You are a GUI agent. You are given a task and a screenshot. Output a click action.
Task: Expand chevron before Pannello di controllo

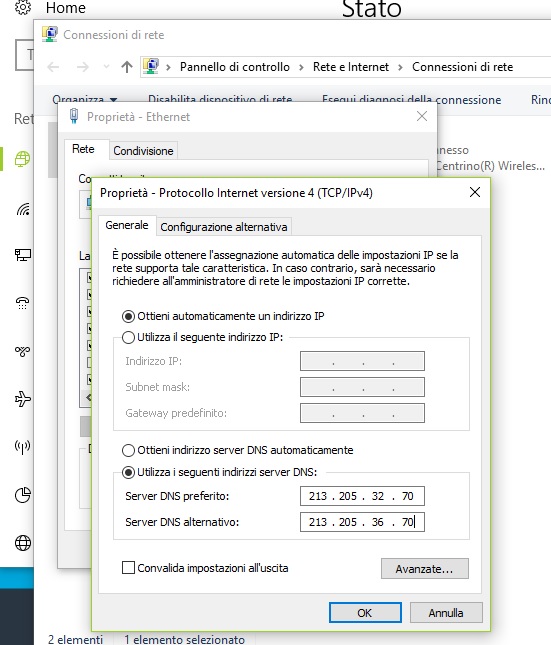coord(168,67)
